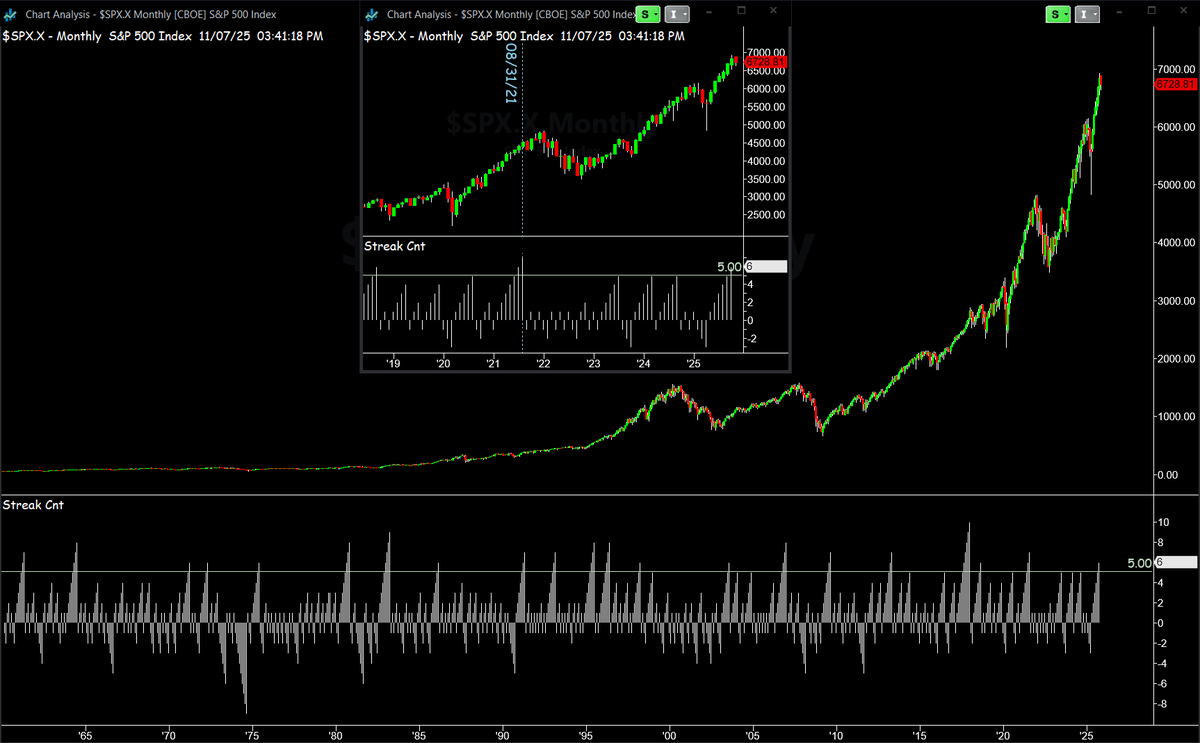Click the '75 year label on main time axis
This screenshot has width=1200, height=743.
[253, 734]
